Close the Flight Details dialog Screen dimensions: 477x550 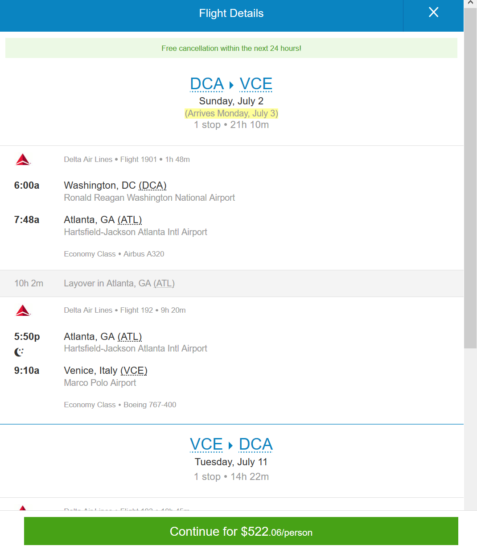coord(434,13)
